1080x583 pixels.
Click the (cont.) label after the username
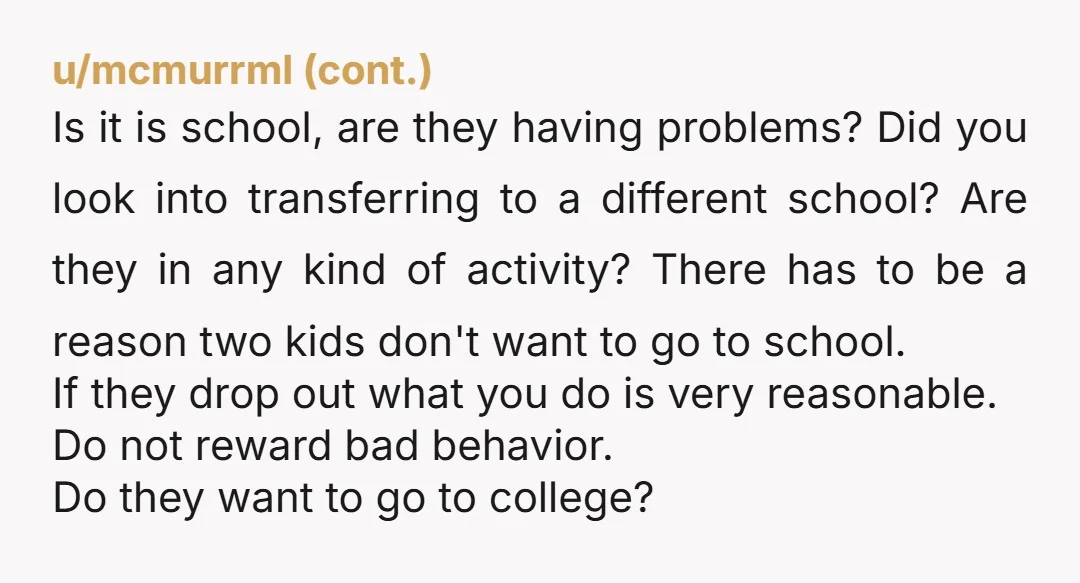(367, 70)
